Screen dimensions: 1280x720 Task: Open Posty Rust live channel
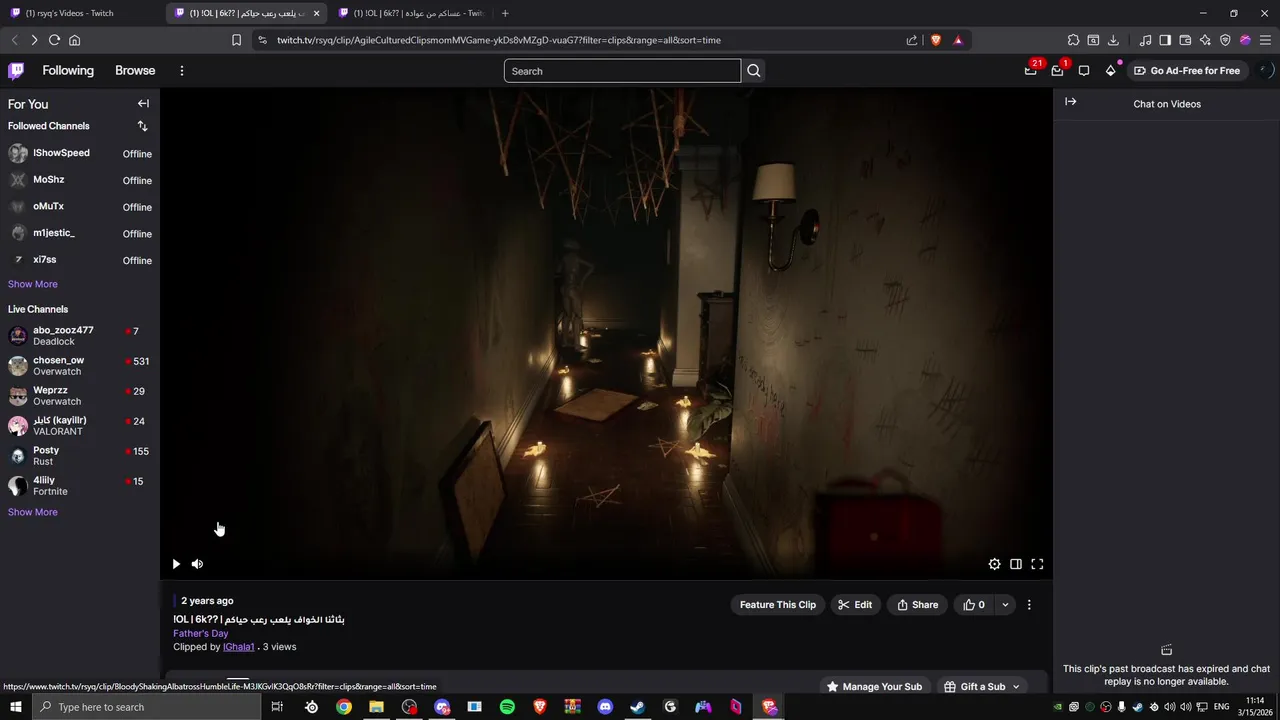(x=80, y=456)
